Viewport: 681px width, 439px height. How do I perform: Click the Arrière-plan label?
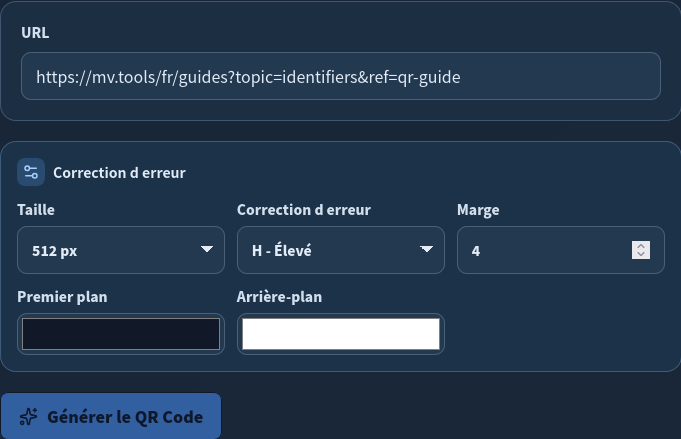tap(279, 297)
